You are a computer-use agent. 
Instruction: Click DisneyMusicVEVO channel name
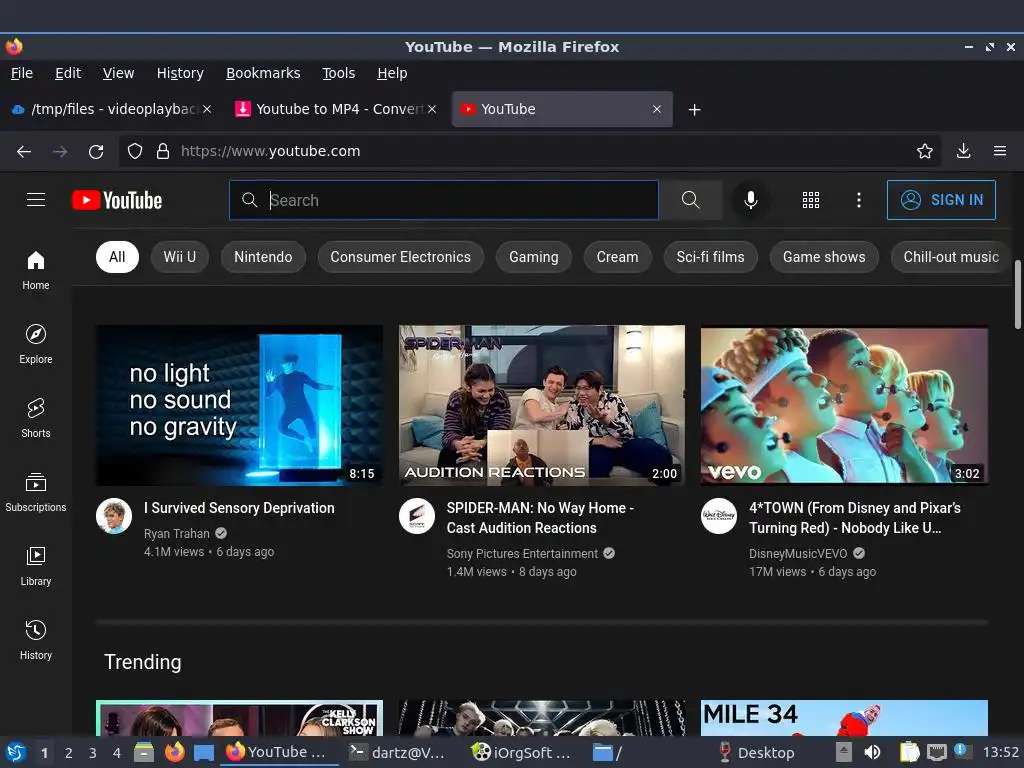[x=798, y=554]
